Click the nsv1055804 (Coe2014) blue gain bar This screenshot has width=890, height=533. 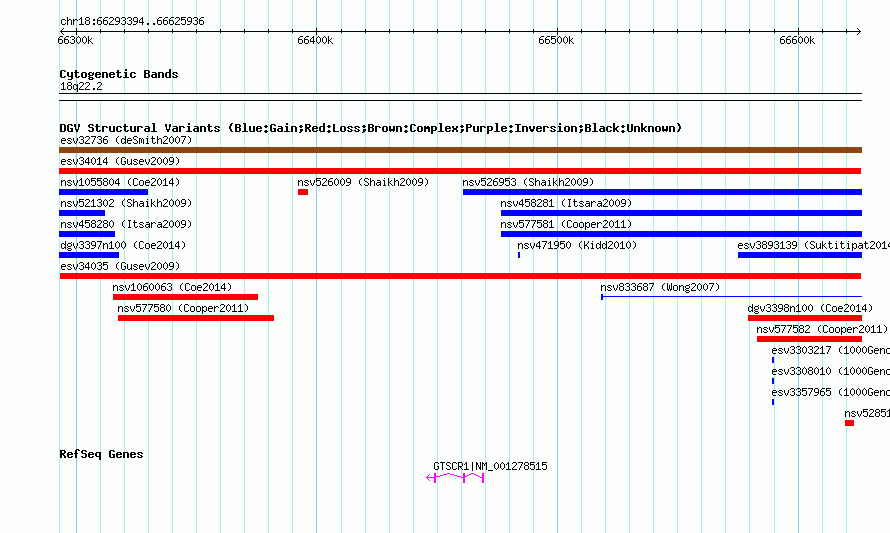coord(103,192)
